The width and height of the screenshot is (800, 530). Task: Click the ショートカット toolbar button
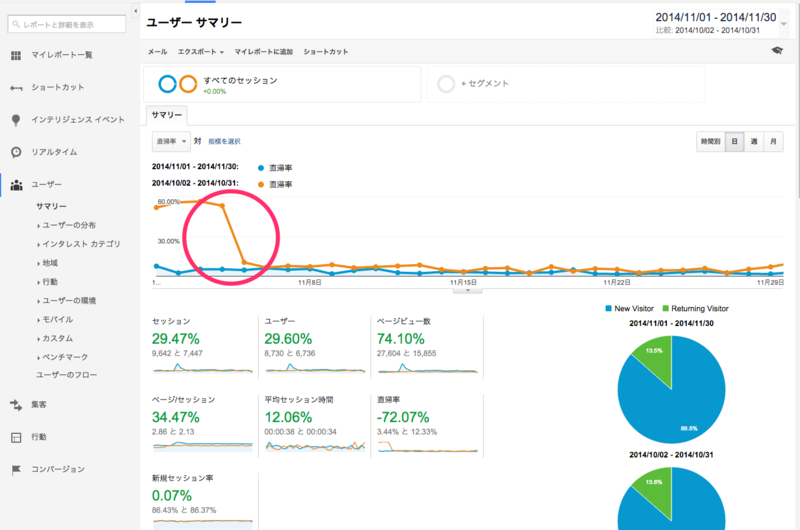(326, 52)
